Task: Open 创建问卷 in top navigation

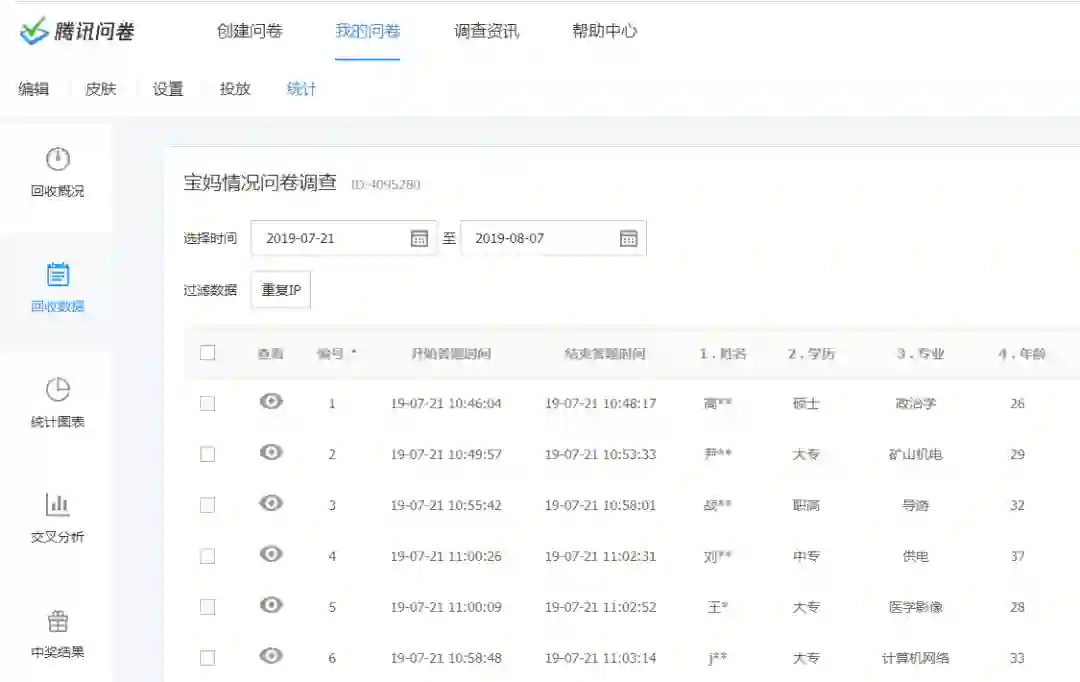Action: (250, 31)
